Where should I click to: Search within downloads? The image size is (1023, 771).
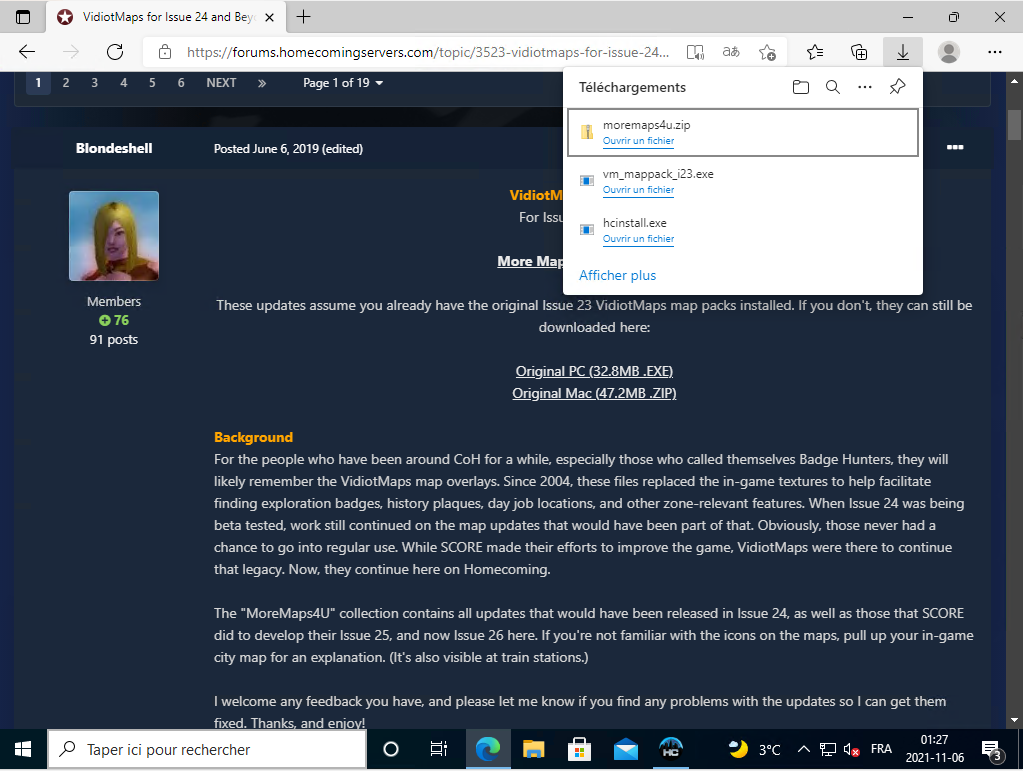pyautogui.click(x=832, y=87)
